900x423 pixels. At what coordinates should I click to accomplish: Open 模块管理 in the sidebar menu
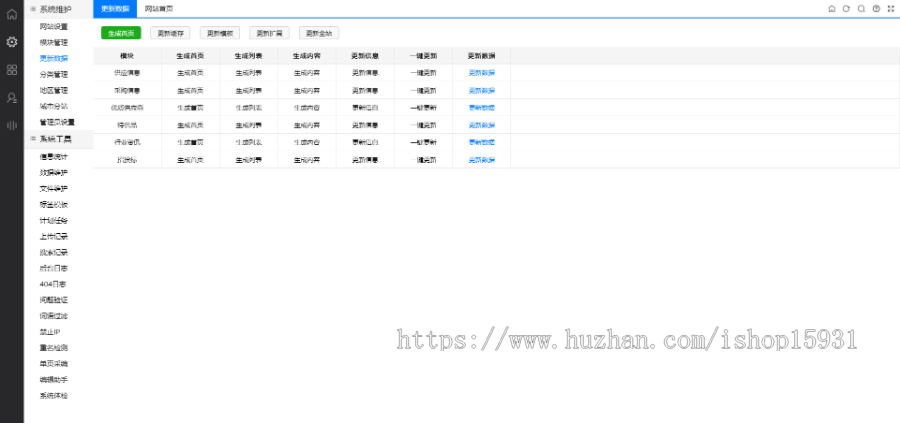pos(54,42)
